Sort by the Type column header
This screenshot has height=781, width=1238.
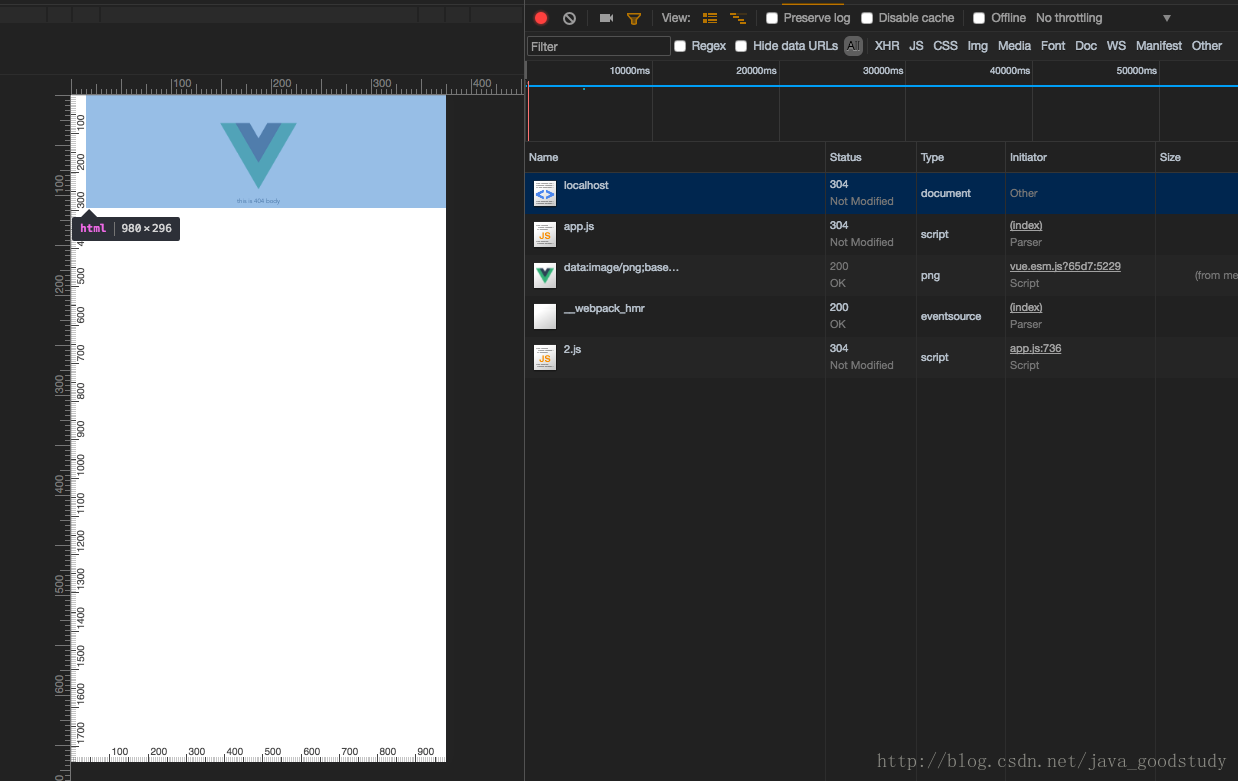tap(961, 157)
